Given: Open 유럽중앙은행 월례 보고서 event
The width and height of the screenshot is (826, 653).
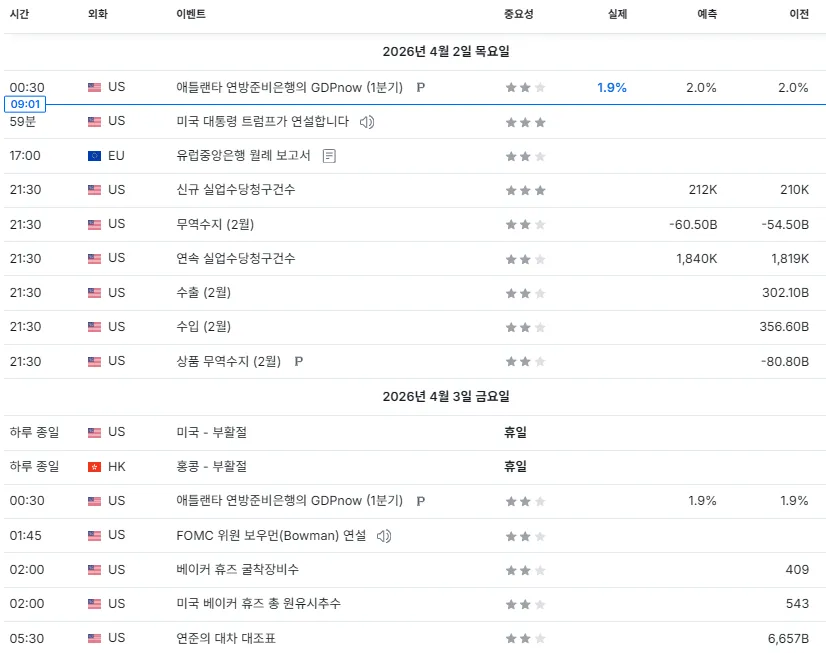Looking at the screenshot, I should (243, 155).
